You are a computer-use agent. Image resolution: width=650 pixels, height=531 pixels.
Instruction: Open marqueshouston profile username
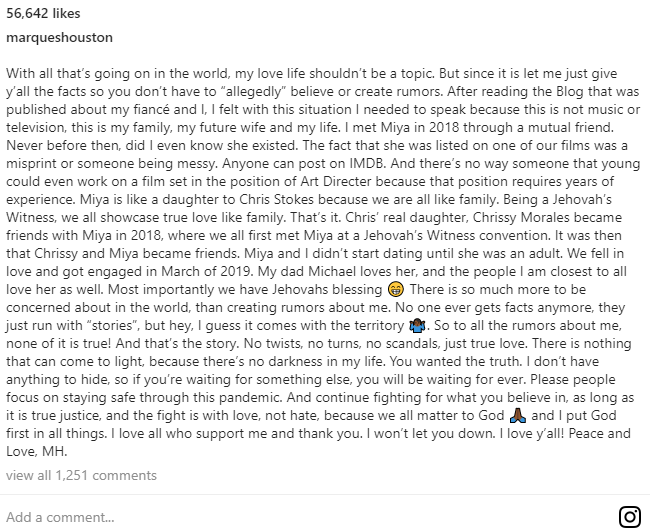pyautogui.click(x=59, y=37)
